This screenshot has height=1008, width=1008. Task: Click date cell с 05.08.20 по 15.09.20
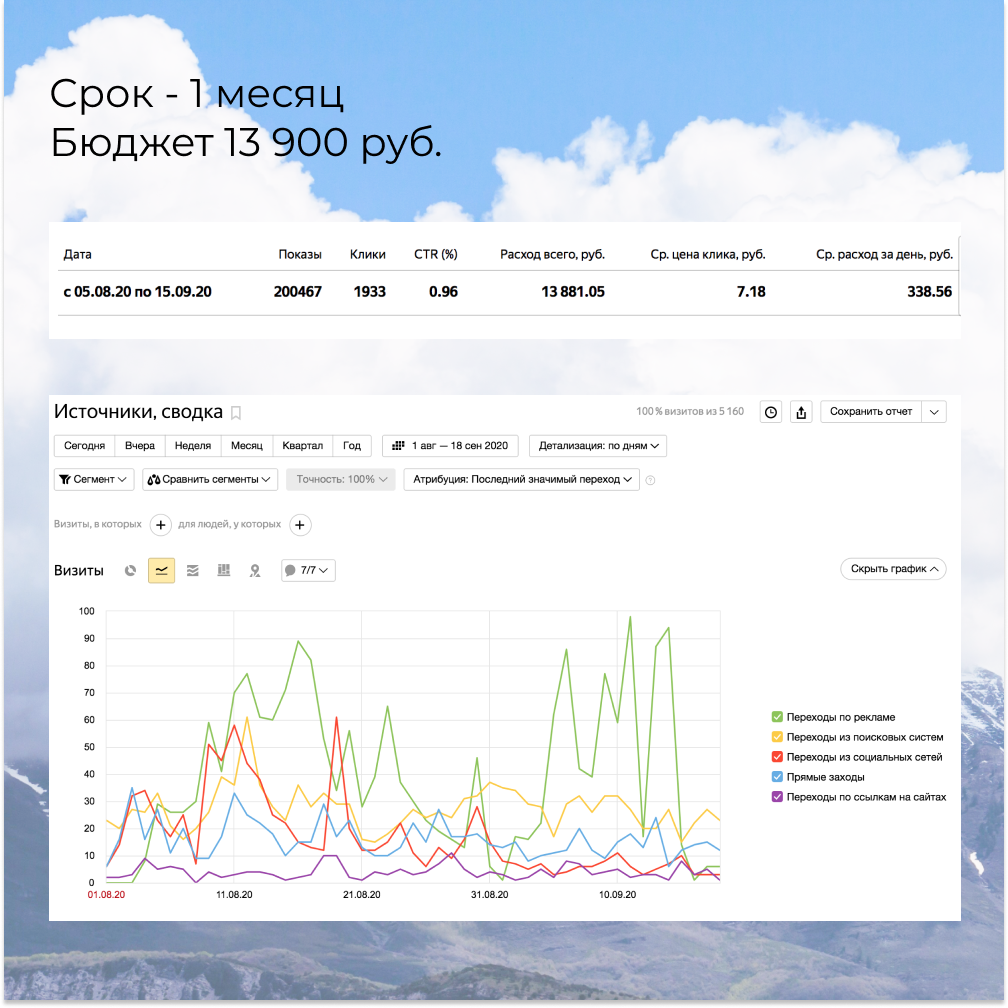coord(137,292)
